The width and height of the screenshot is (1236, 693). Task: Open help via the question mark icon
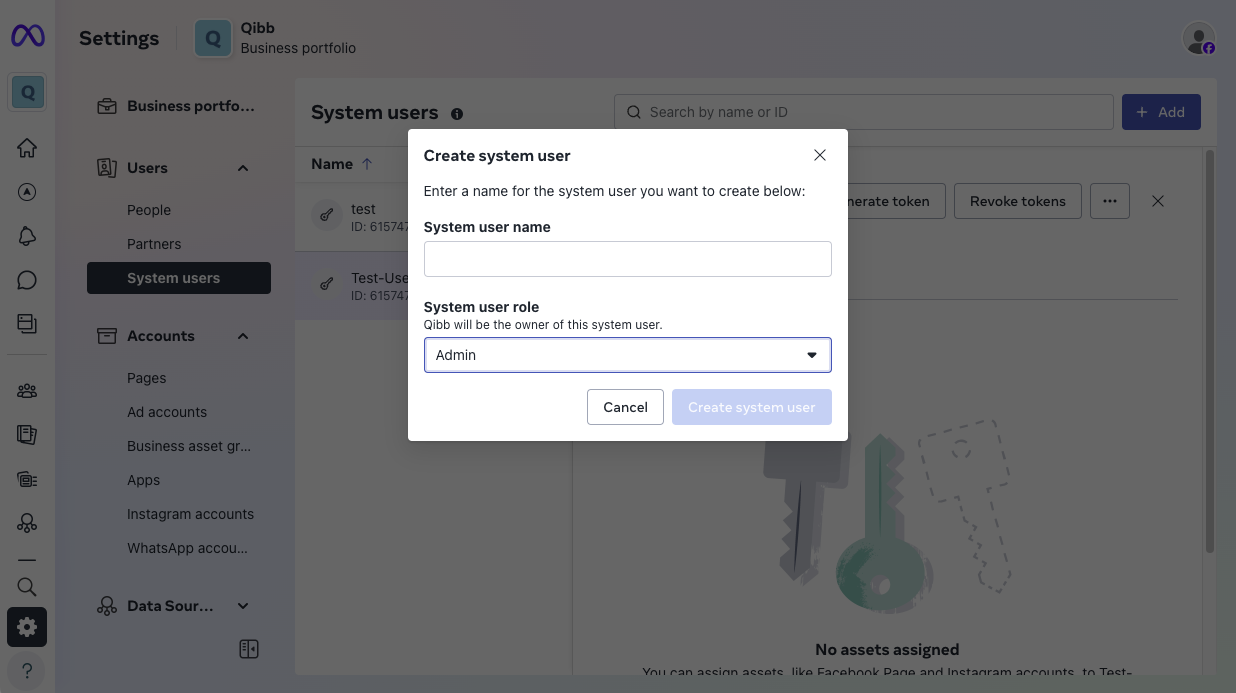click(x=27, y=670)
